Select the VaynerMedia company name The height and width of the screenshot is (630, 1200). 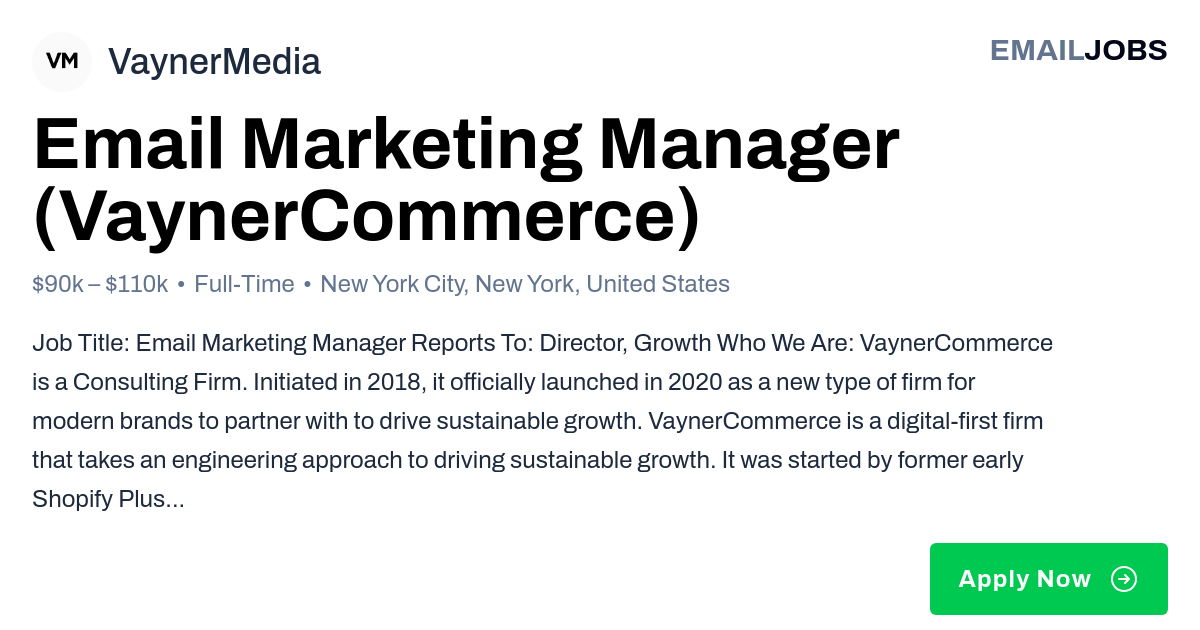(x=214, y=62)
